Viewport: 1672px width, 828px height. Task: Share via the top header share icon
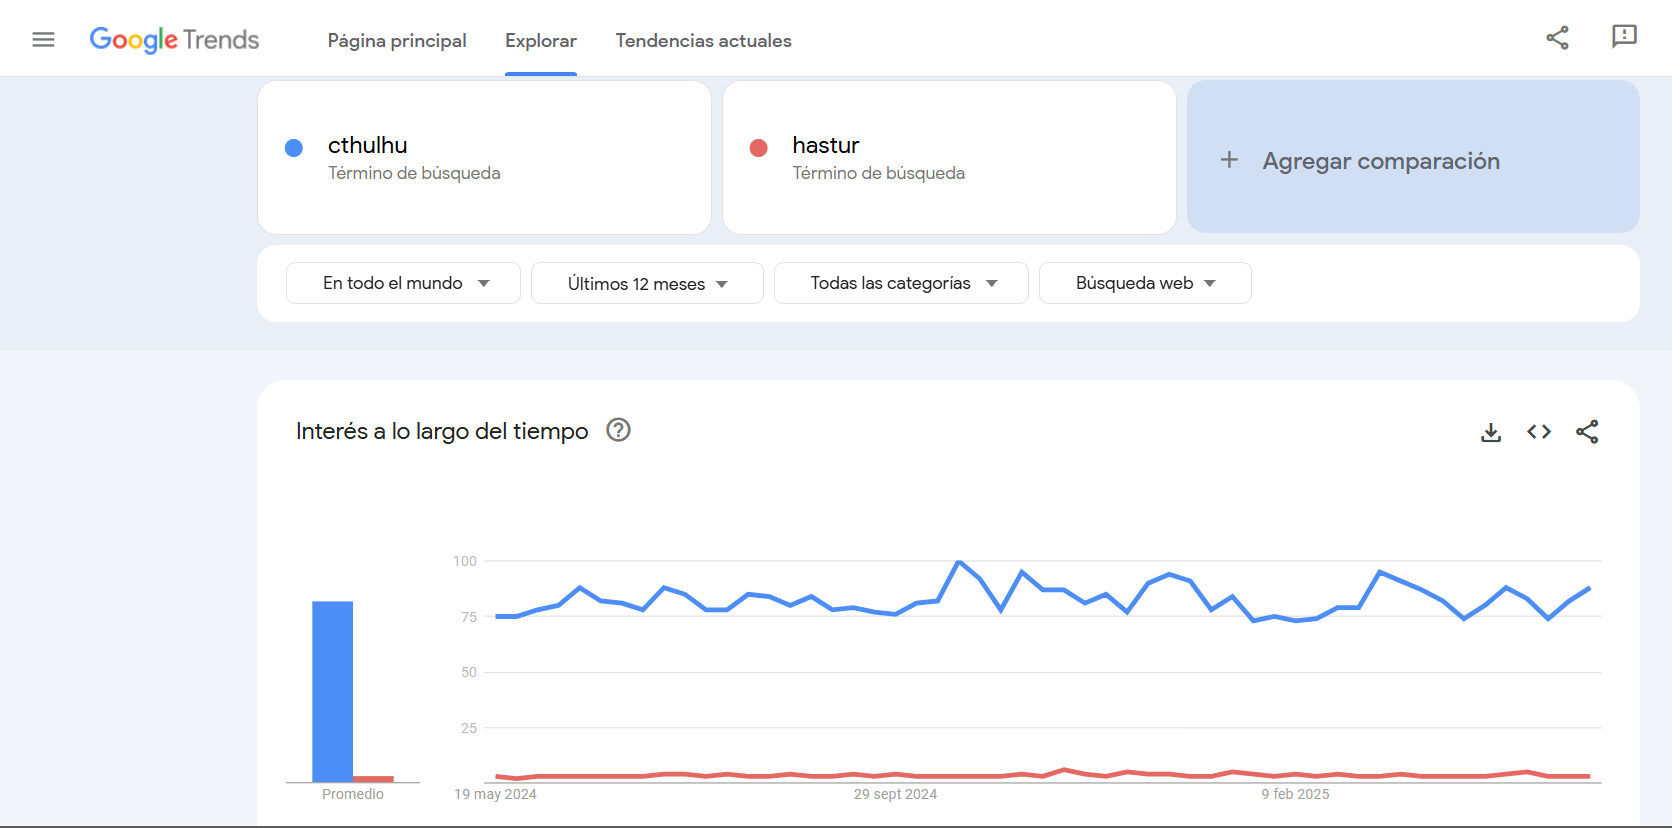1557,38
